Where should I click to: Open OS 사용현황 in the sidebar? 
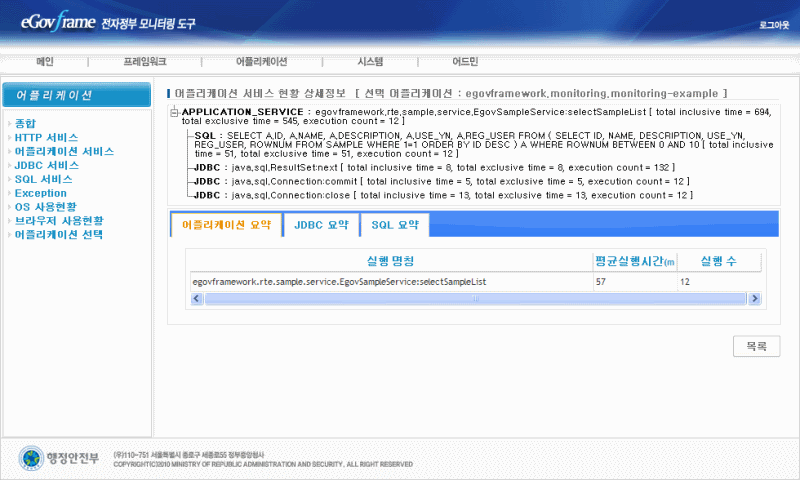(45, 207)
